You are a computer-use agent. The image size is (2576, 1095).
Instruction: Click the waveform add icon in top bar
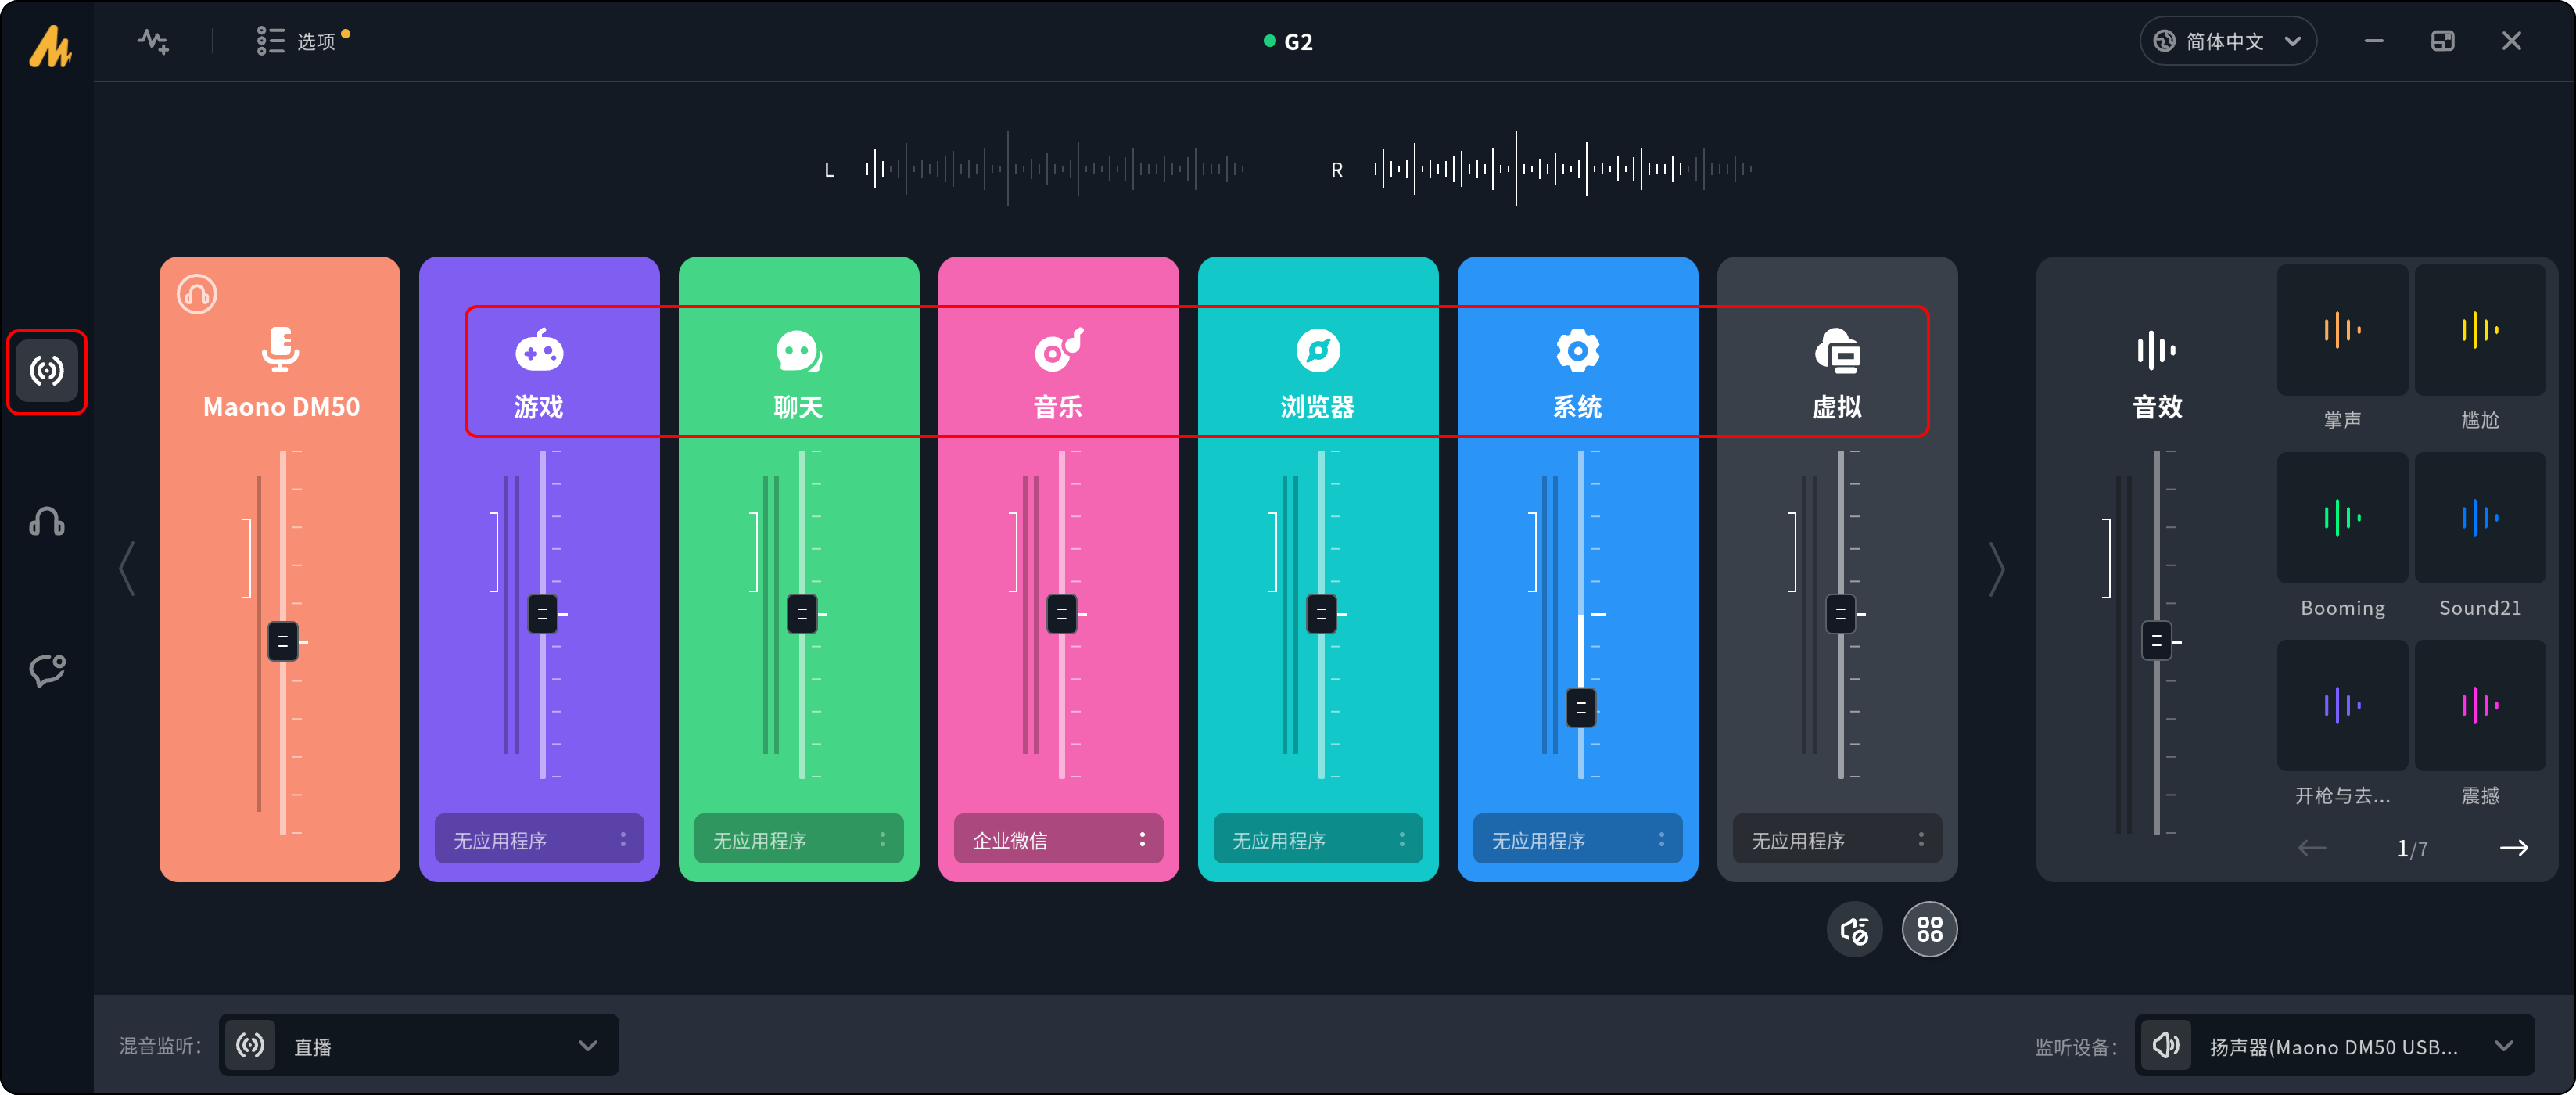(x=153, y=41)
